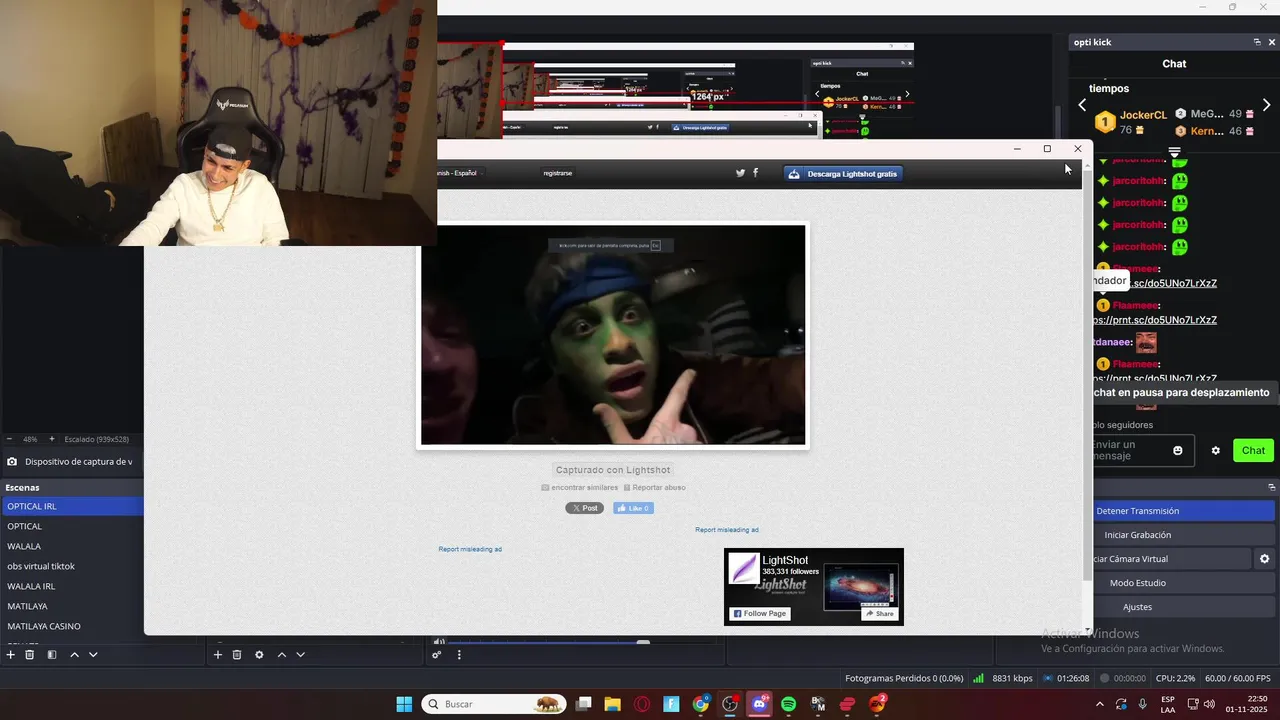Click encontrar similares link
Screen dimensions: 1280x720
click(580, 488)
